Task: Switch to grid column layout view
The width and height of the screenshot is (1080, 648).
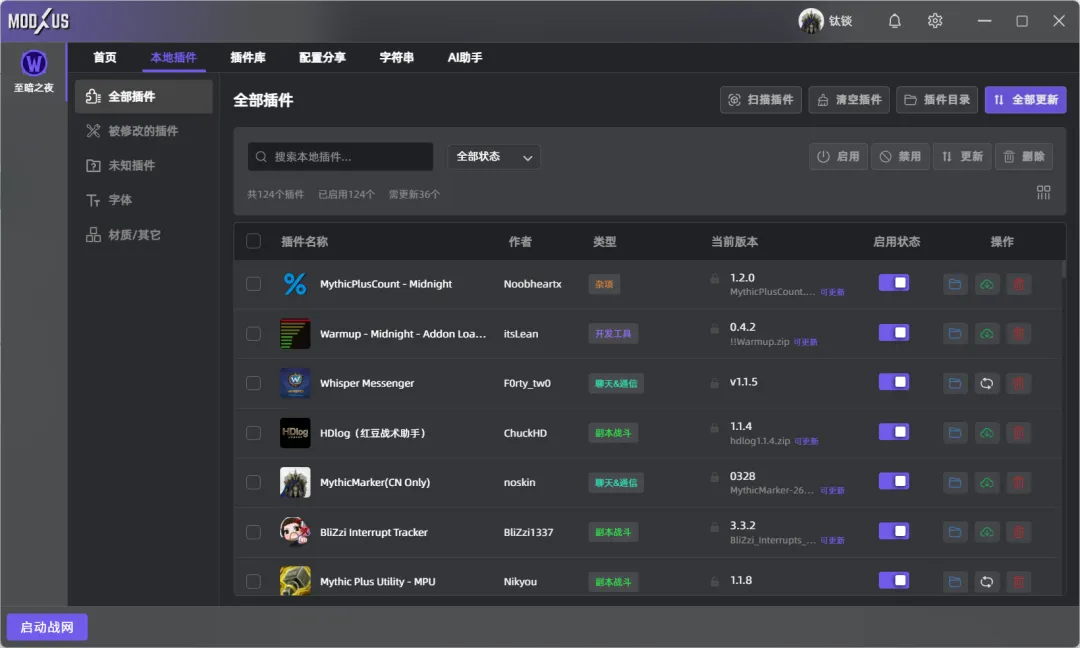Action: click(x=1043, y=193)
